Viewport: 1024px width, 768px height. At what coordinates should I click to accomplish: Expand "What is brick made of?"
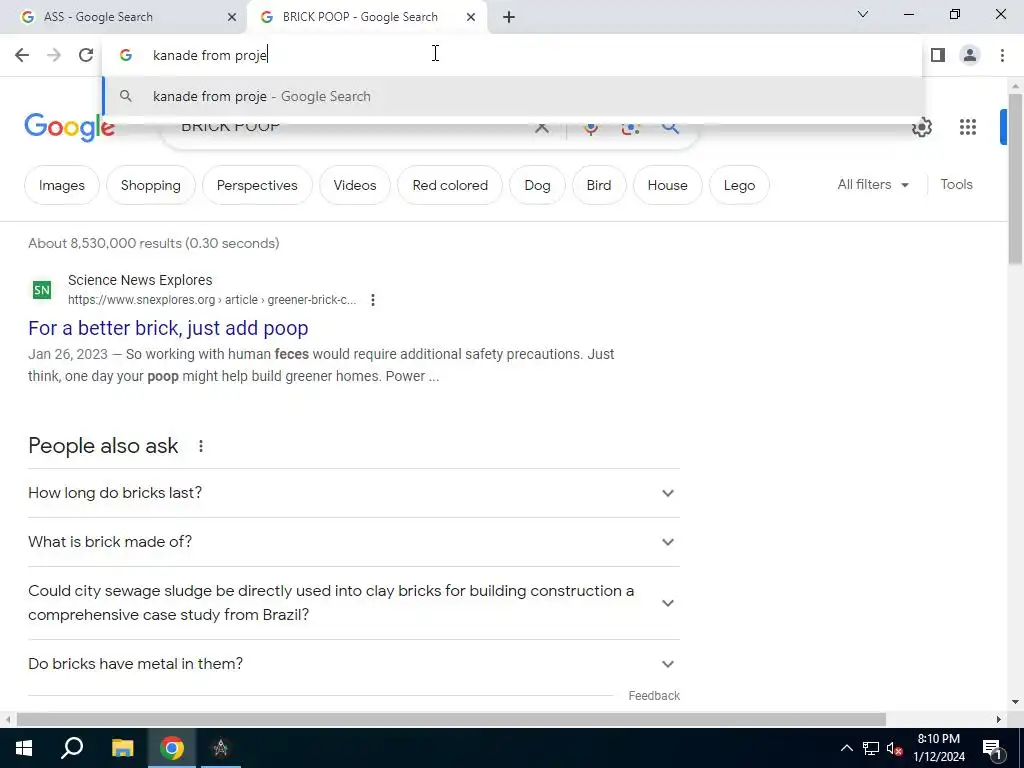coord(353,542)
